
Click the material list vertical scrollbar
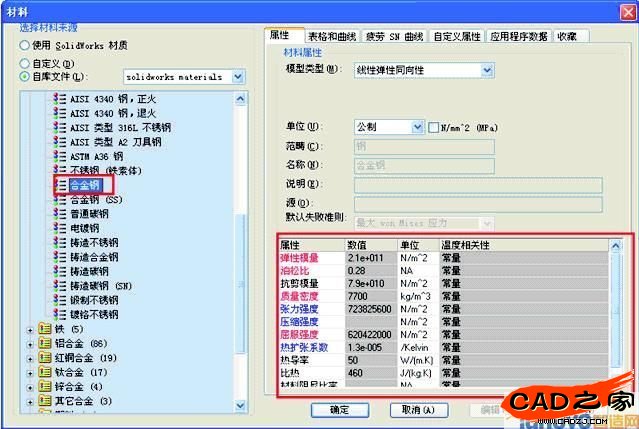(x=240, y=250)
